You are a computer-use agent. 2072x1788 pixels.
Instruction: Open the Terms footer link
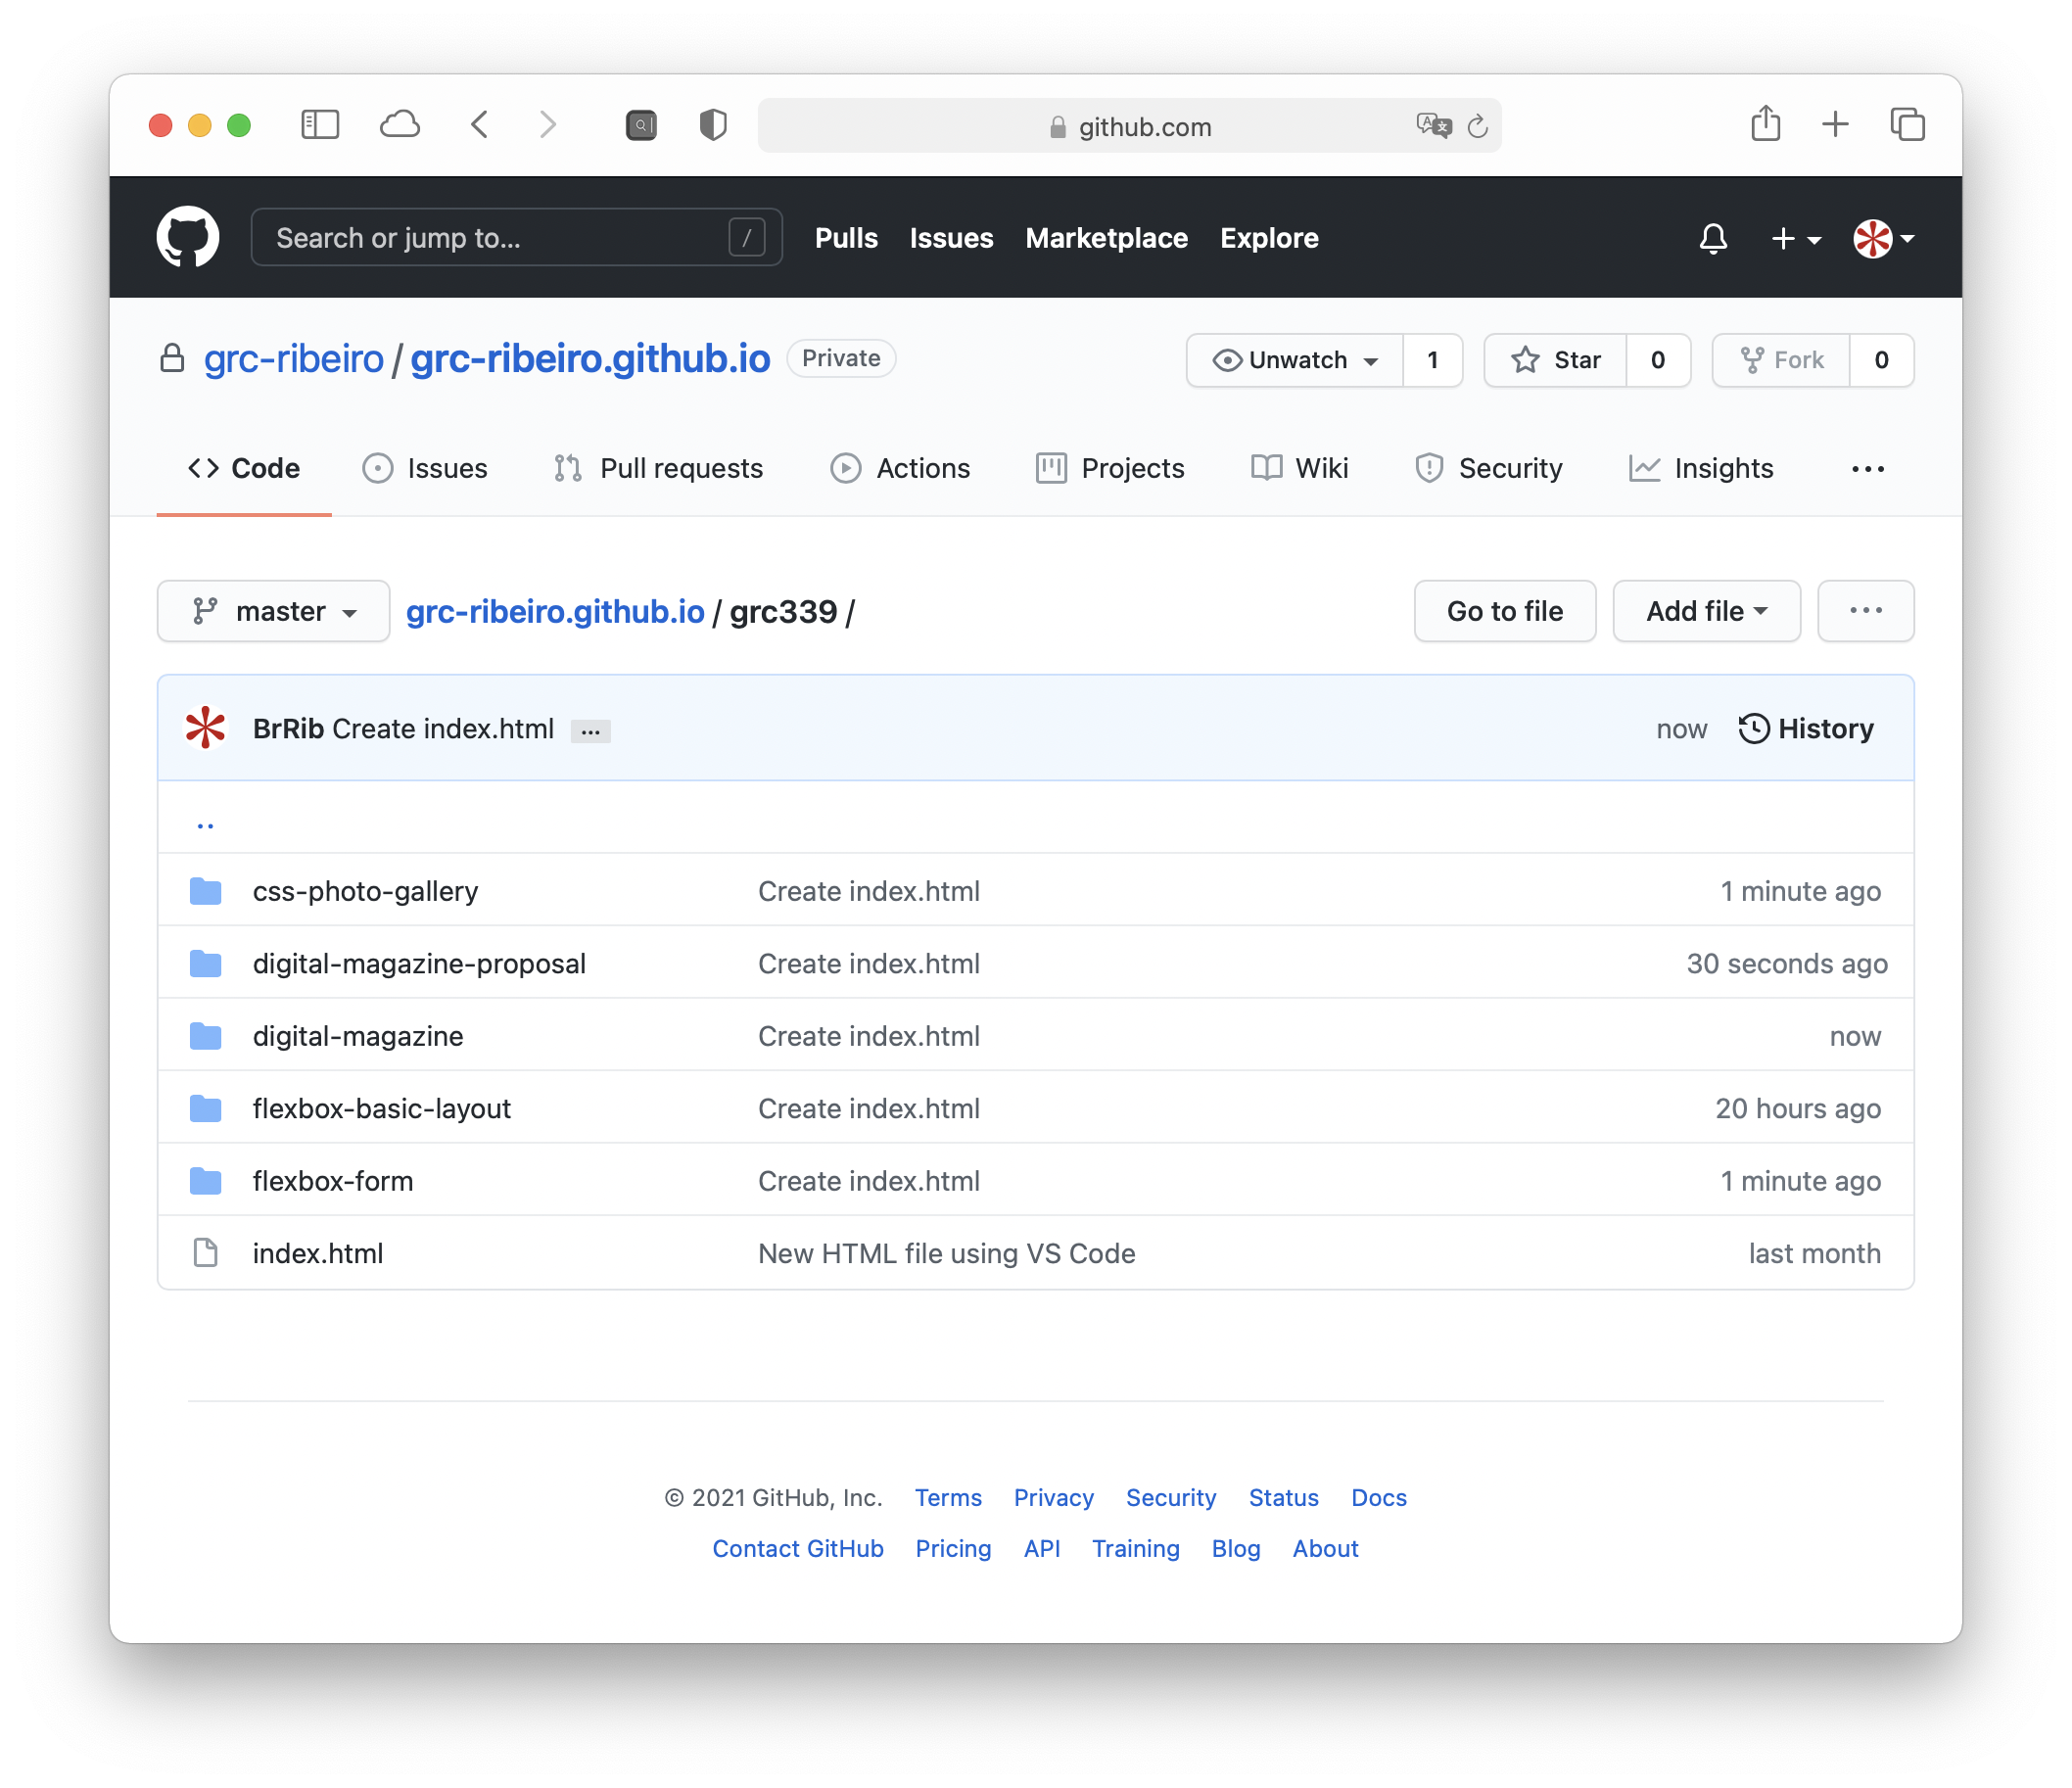[947, 1497]
